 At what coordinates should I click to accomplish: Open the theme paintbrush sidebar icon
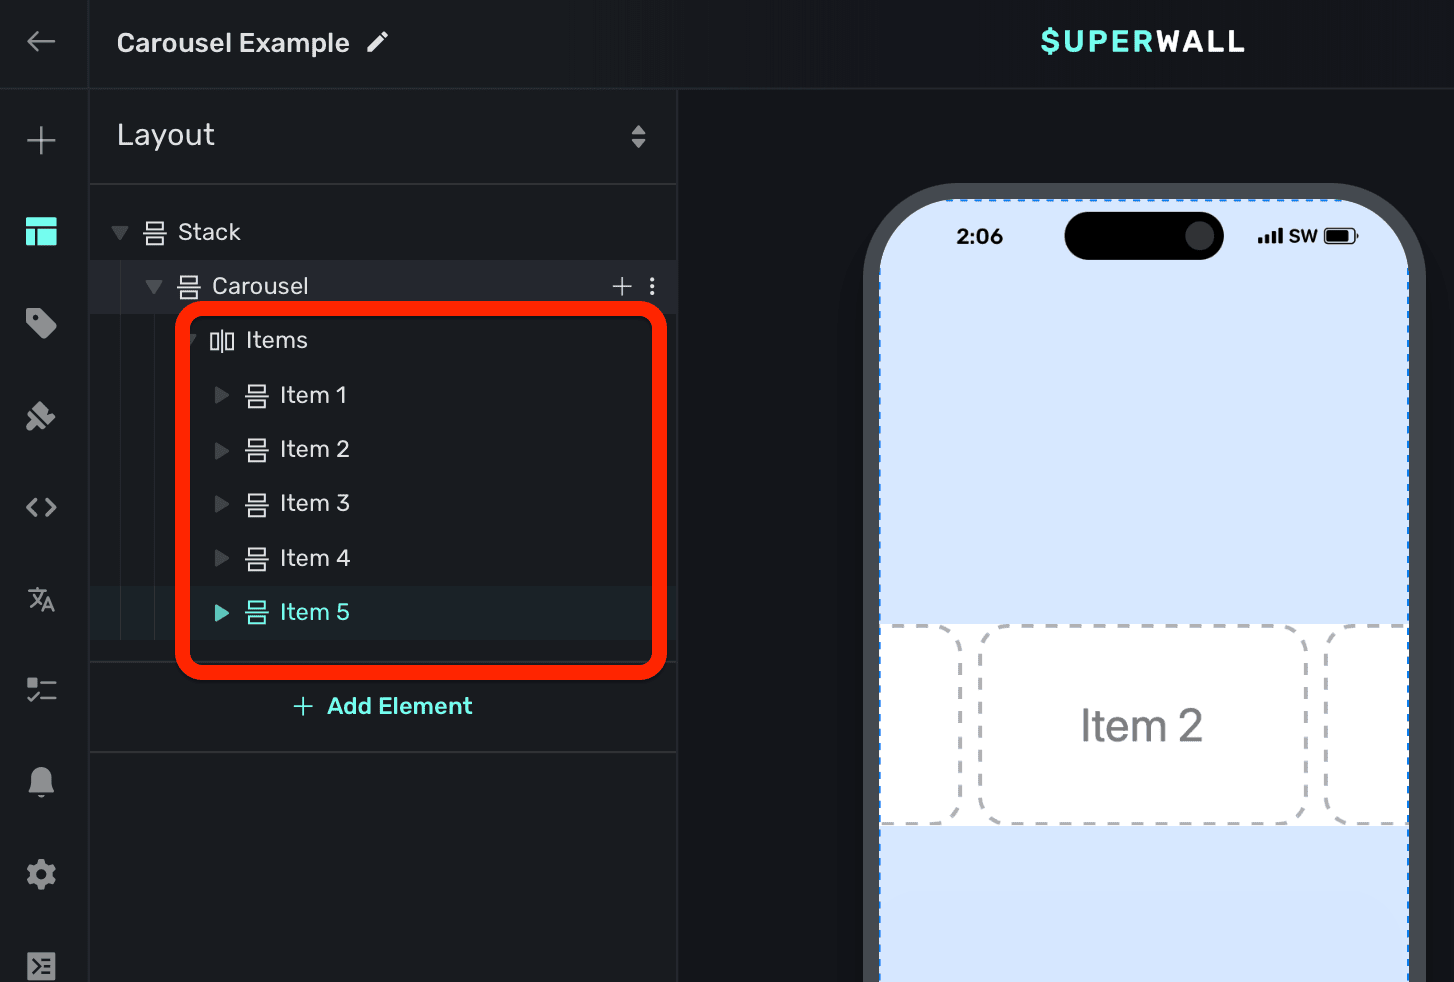click(41, 416)
